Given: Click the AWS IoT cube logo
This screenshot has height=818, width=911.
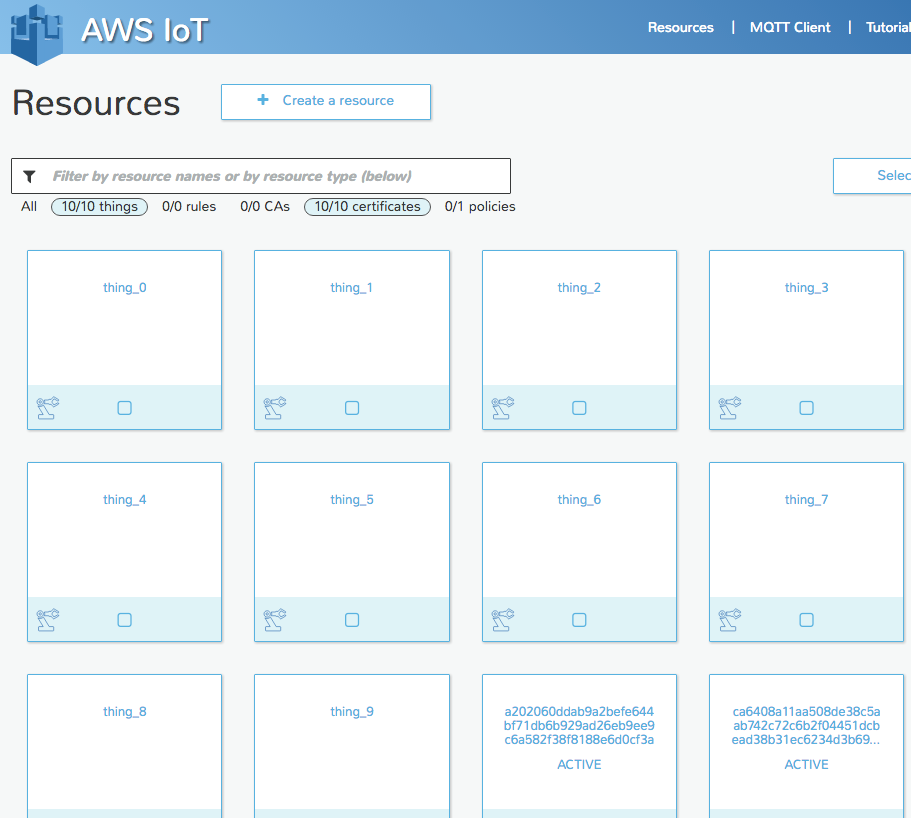Looking at the screenshot, I should (37, 32).
